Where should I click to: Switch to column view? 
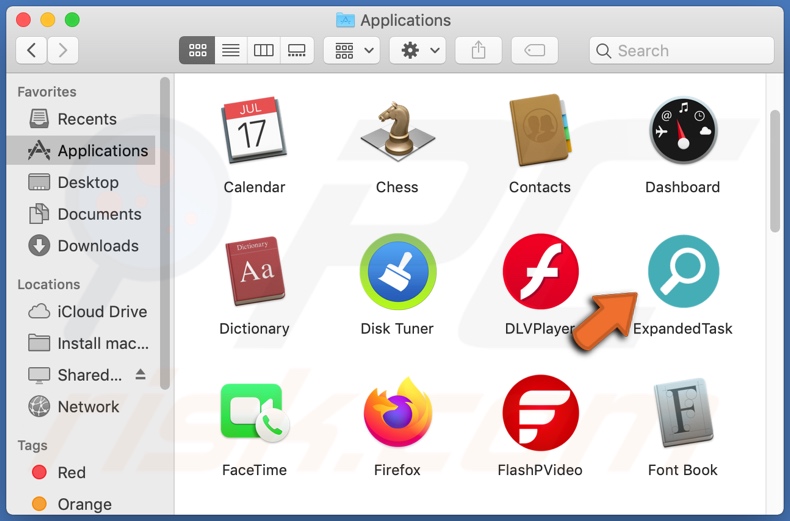(264, 50)
